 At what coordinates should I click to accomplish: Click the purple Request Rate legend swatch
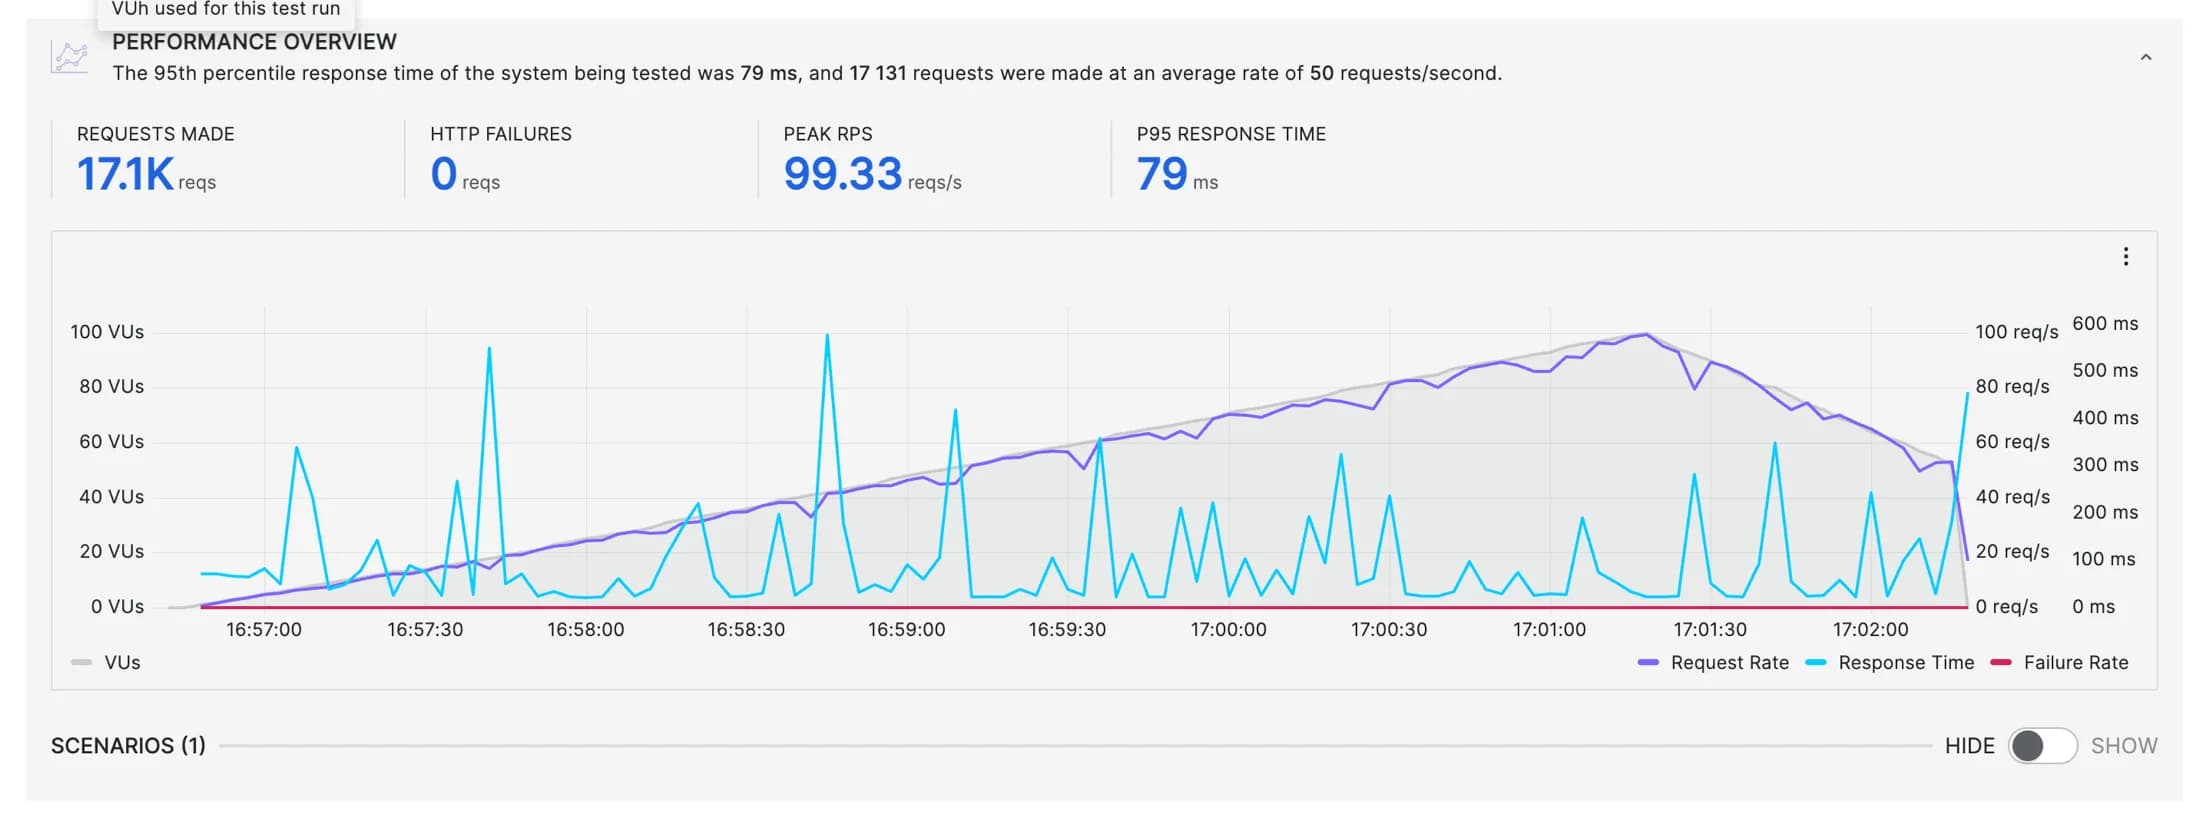tap(1648, 663)
